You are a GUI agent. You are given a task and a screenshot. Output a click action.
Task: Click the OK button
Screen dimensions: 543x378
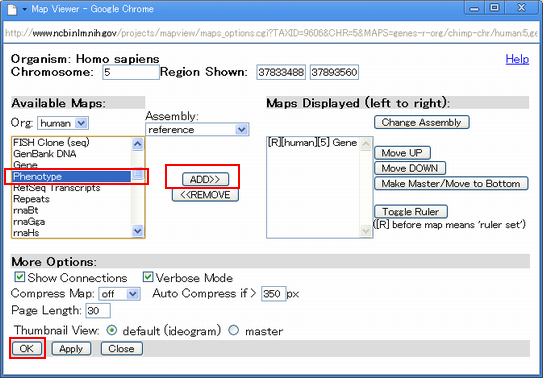[27, 349]
